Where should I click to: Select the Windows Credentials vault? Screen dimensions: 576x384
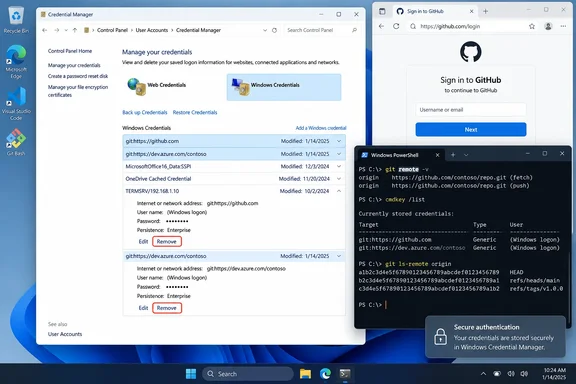click(x=284, y=87)
